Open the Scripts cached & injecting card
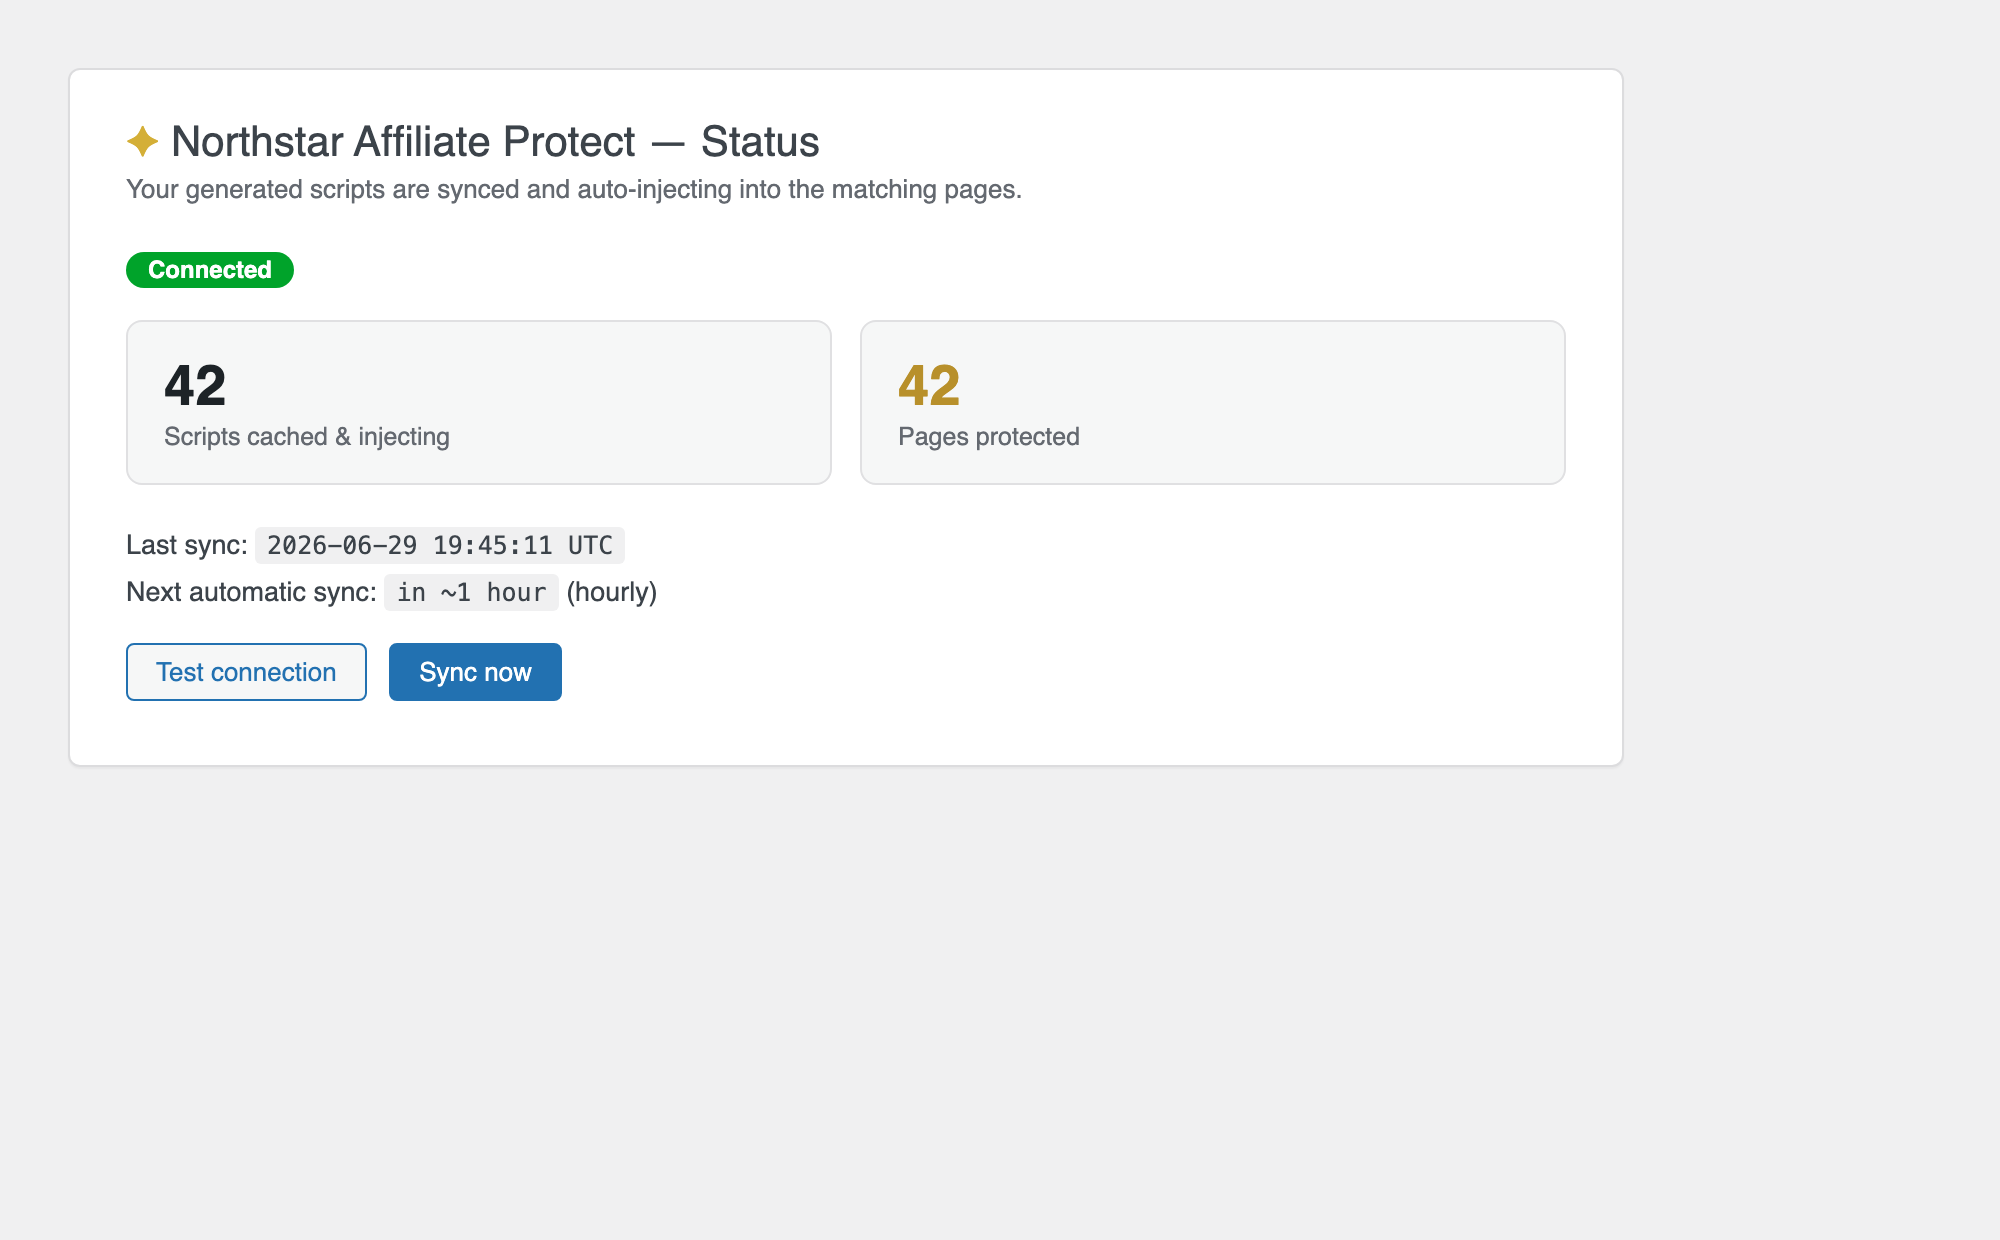 pos(479,402)
